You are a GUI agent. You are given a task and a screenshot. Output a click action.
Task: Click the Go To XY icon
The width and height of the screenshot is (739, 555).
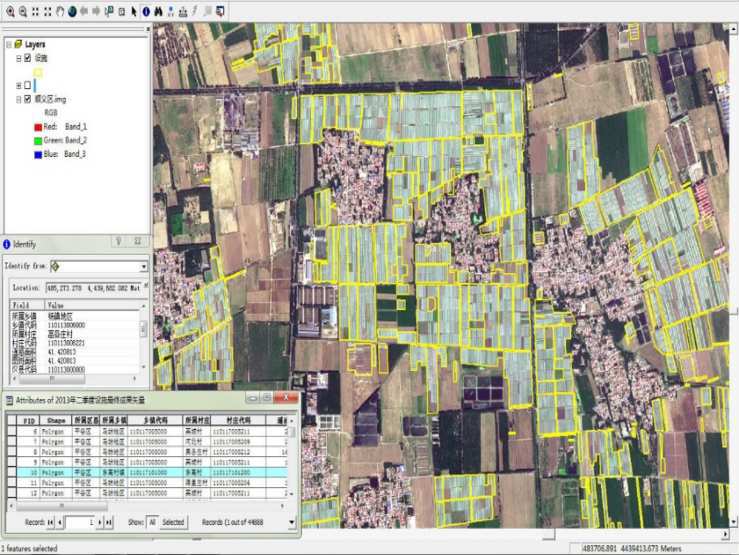171,11
